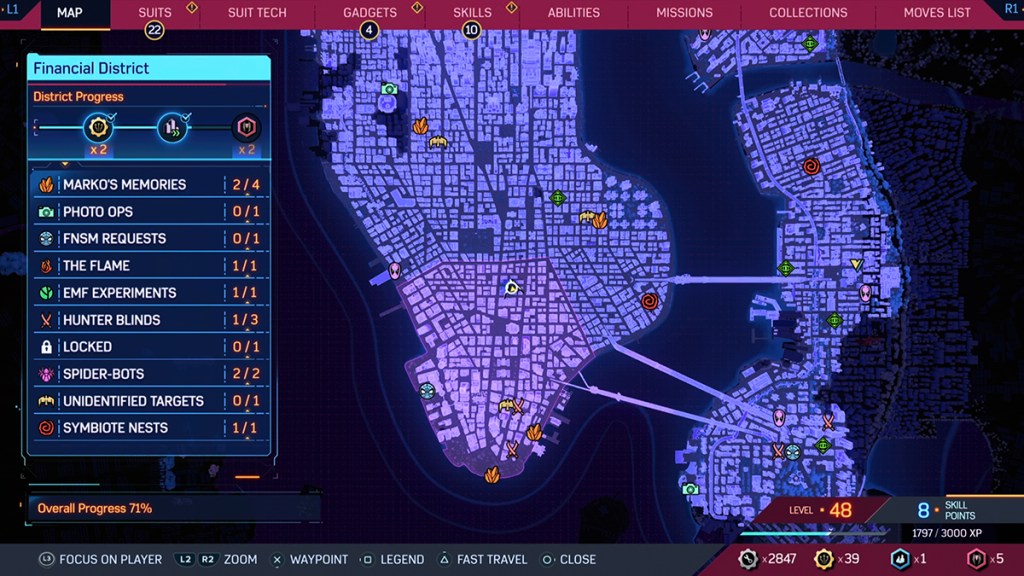Image resolution: width=1024 pixels, height=576 pixels.
Task: Open the Moves List tab
Action: click(936, 12)
